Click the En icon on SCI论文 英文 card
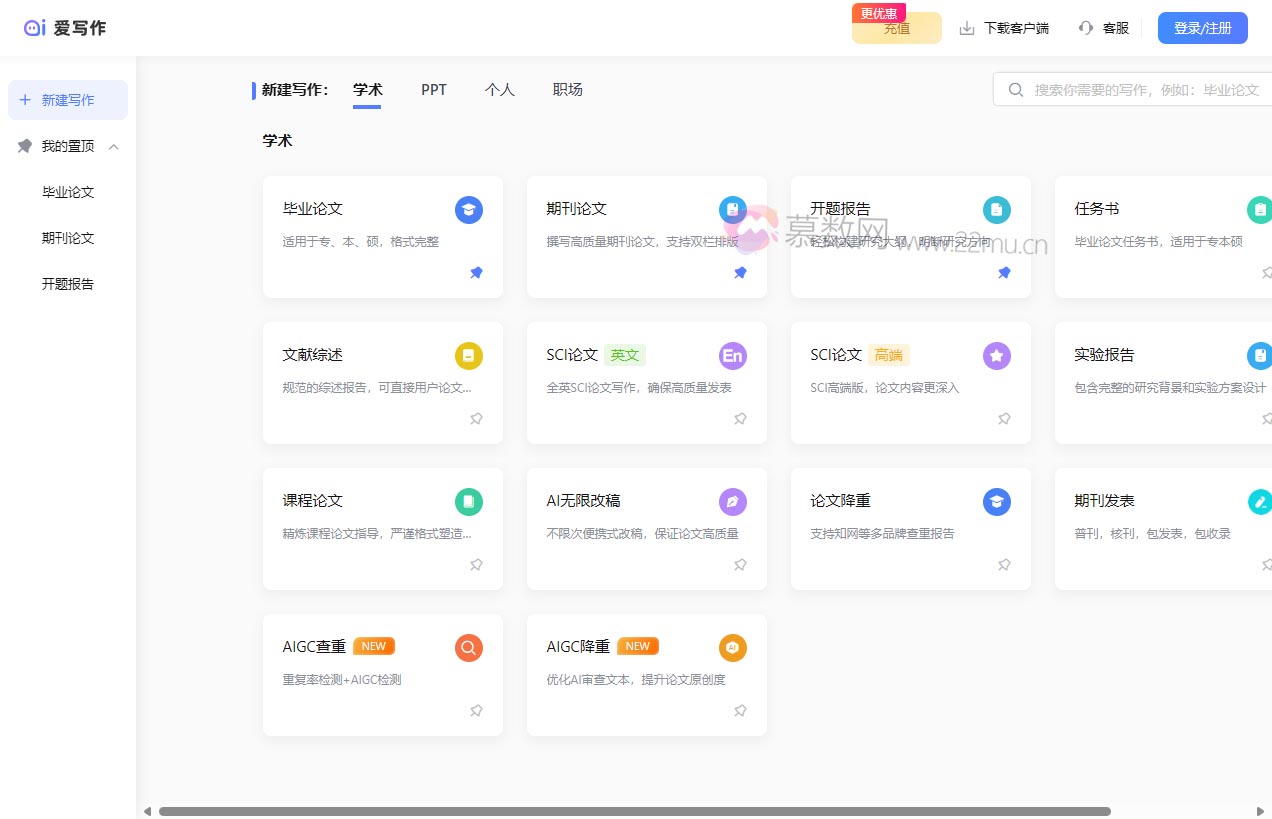 coord(732,356)
